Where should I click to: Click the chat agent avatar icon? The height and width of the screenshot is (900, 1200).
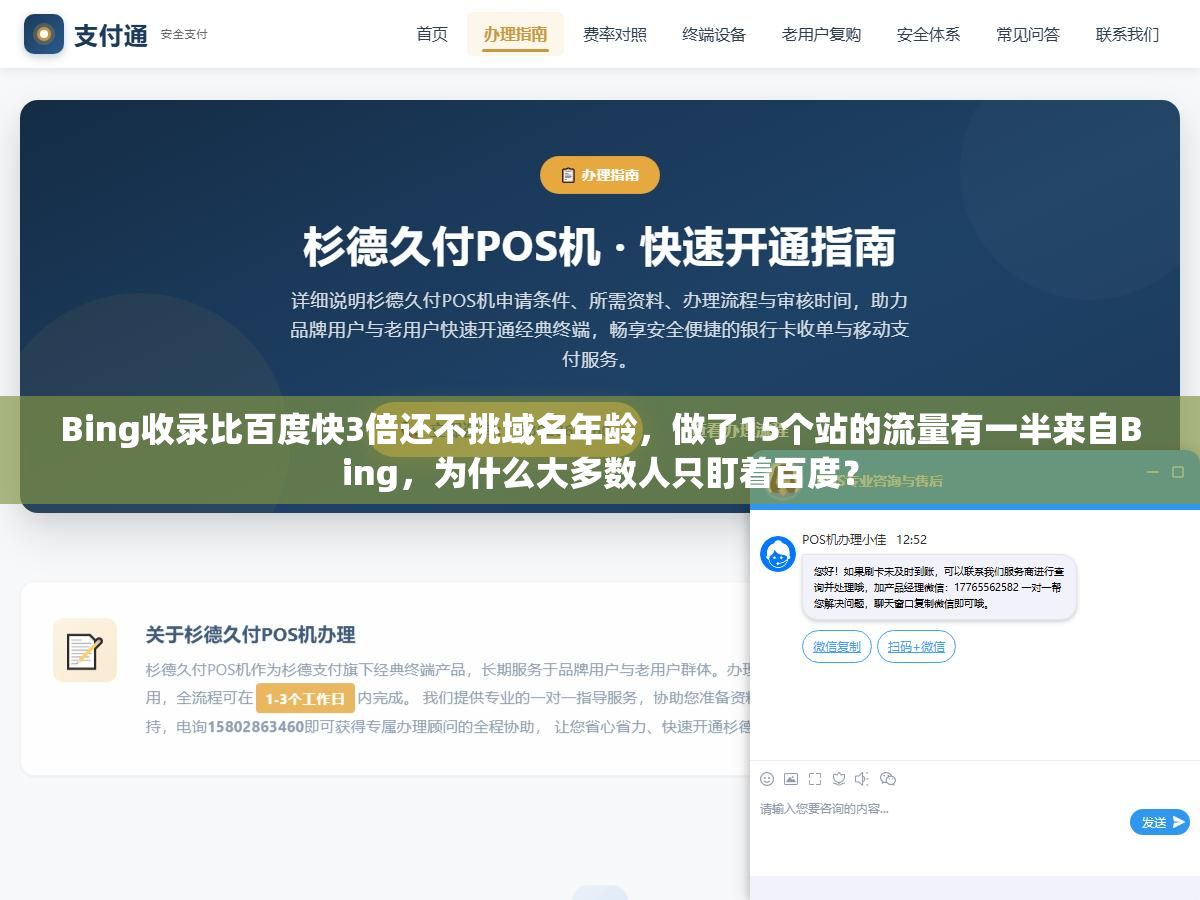click(x=778, y=554)
